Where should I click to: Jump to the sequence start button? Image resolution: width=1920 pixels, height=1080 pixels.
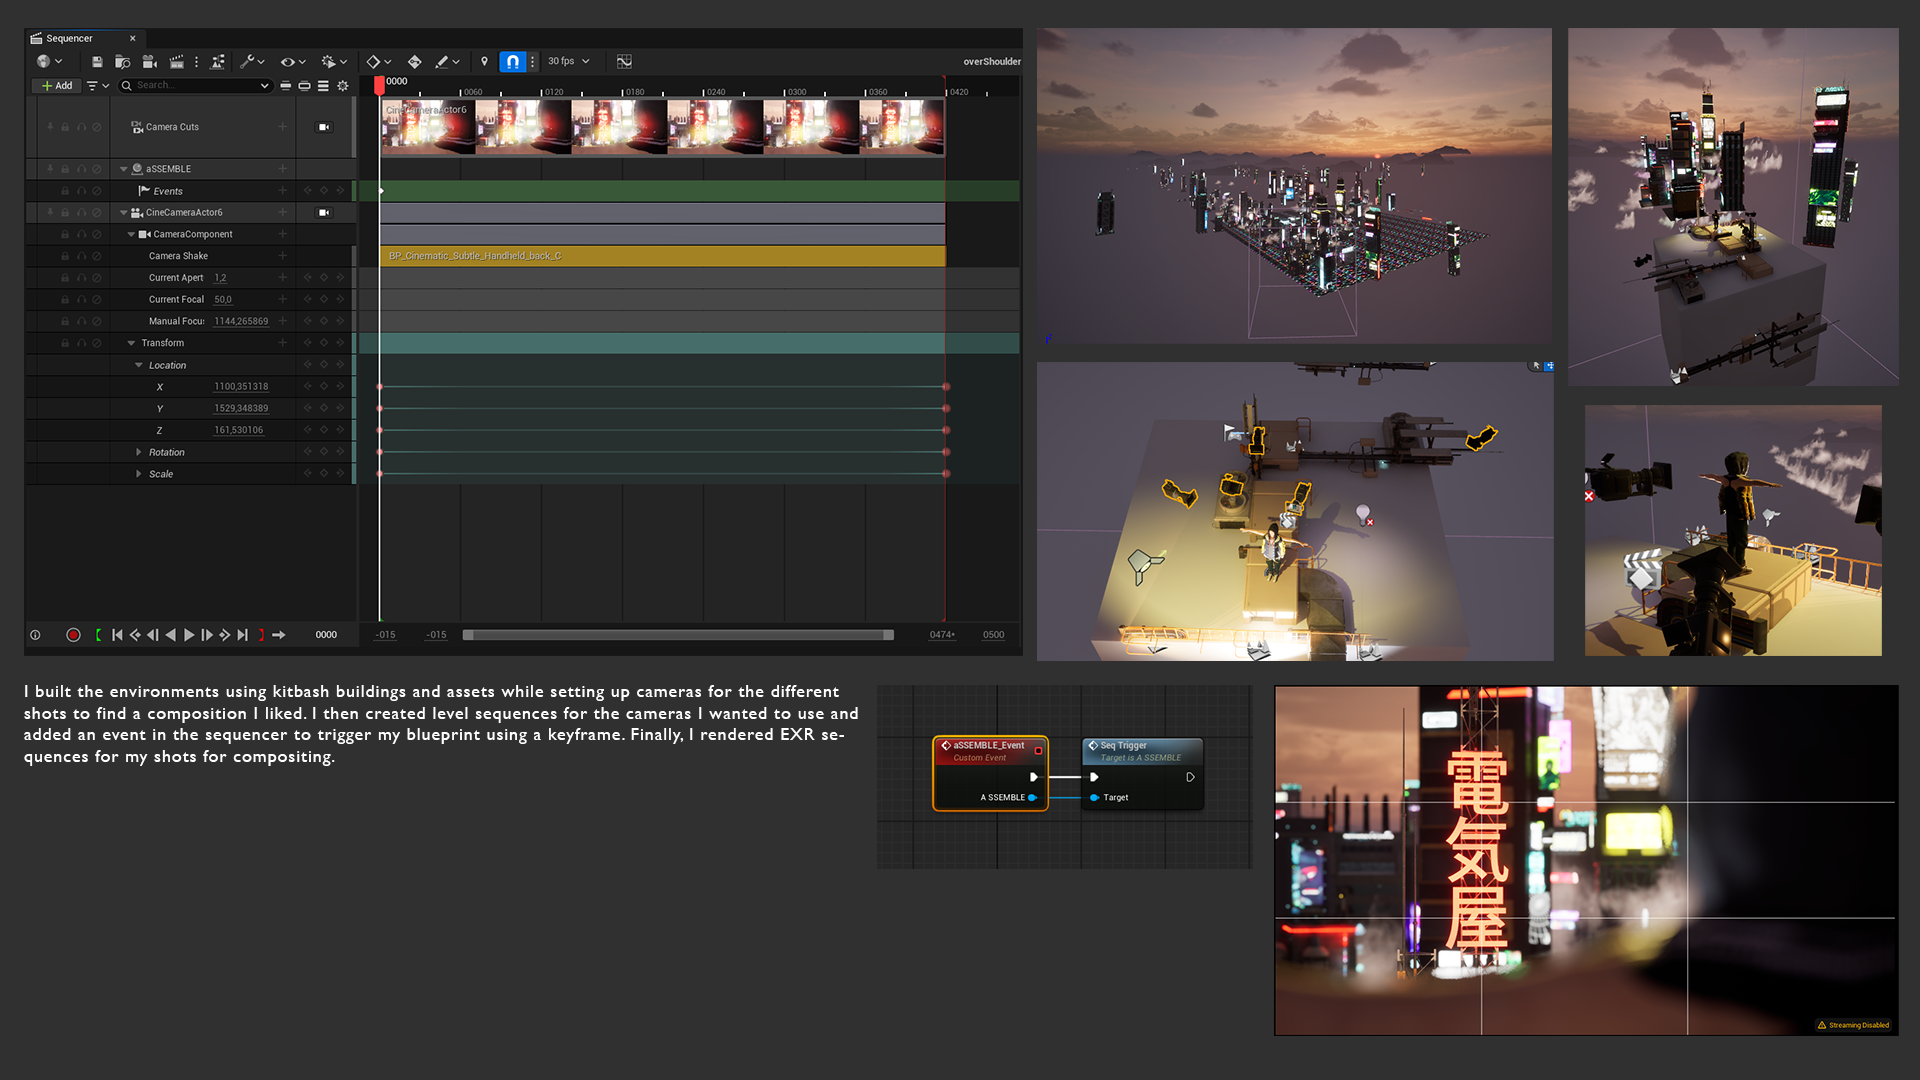coord(117,635)
